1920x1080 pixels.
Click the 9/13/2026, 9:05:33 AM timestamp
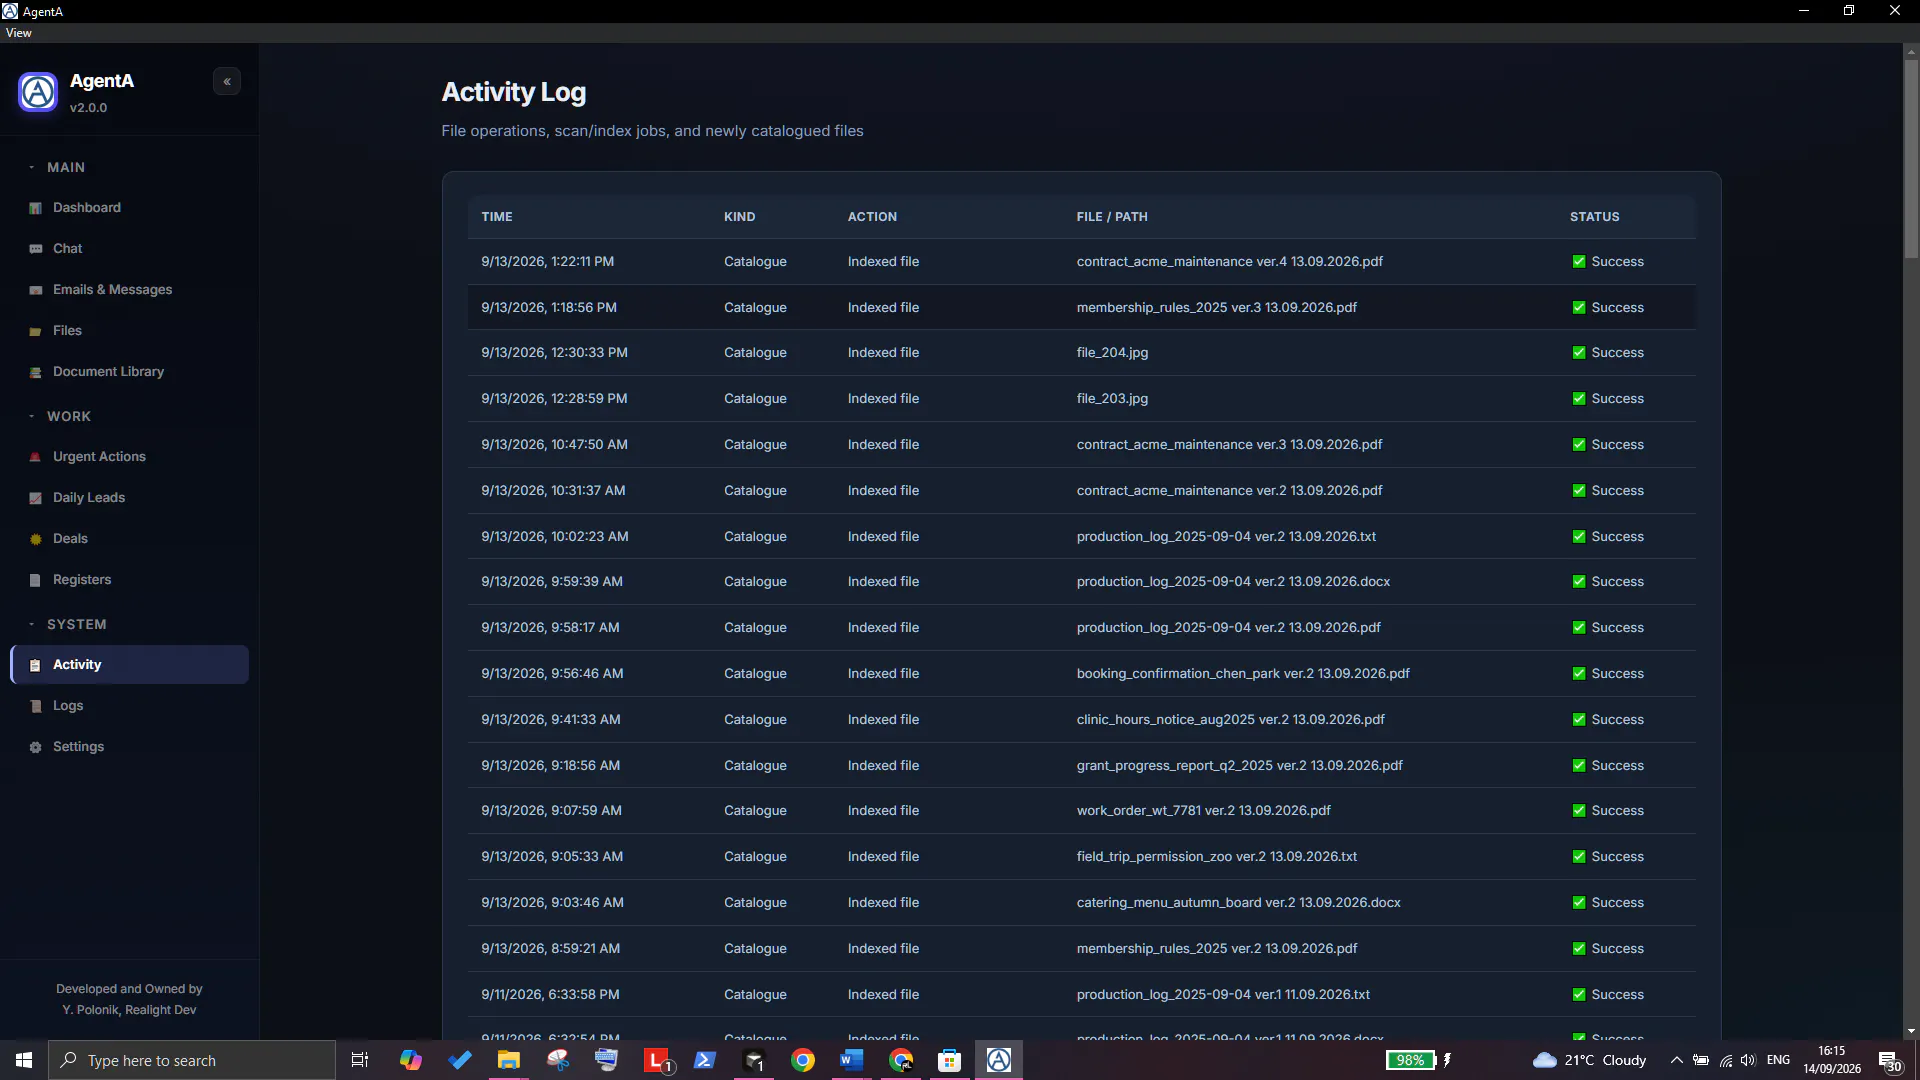coord(552,856)
